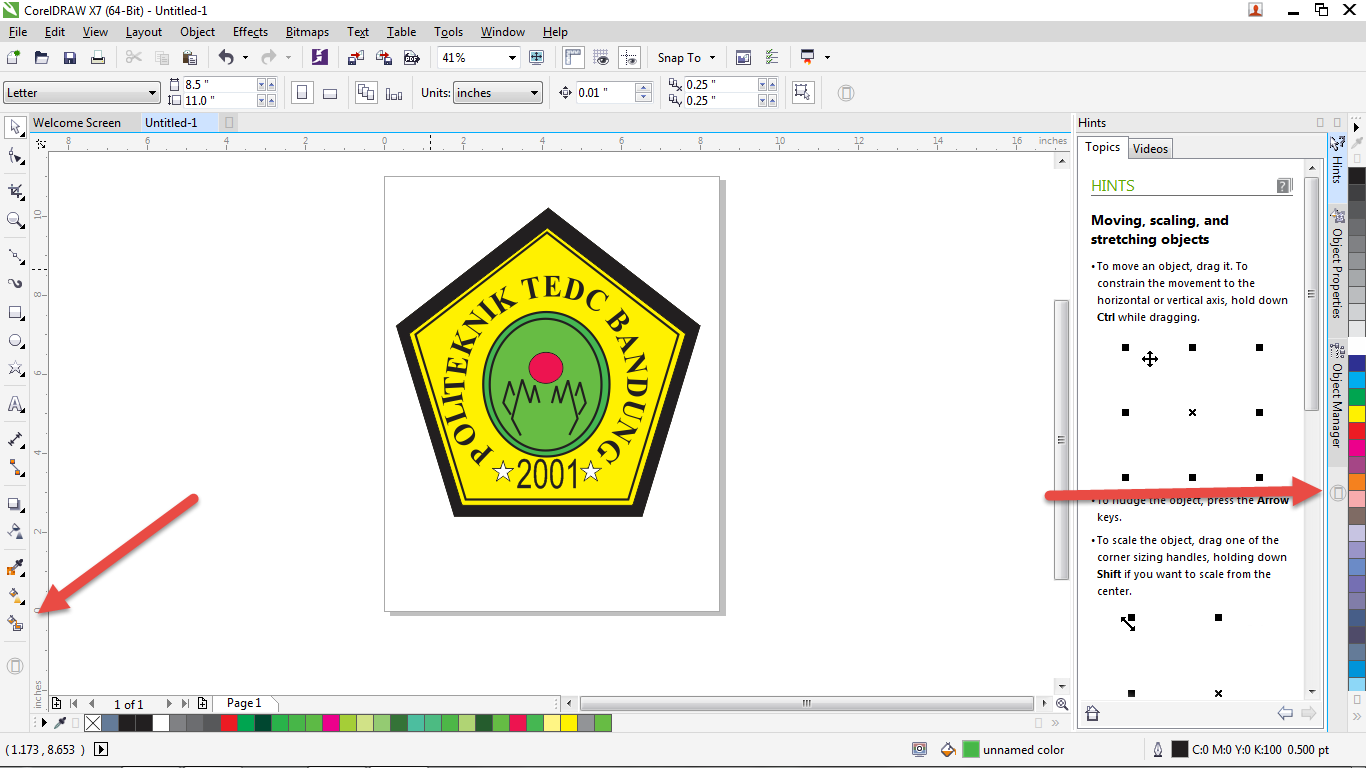Select the no-color X swatch
The height and width of the screenshot is (768, 1366).
[x=93, y=723]
